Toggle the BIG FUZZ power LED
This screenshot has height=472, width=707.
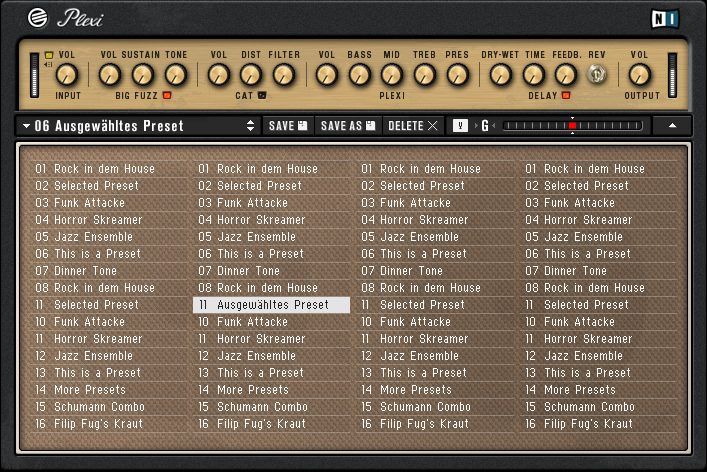pyautogui.click(x=167, y=95)
